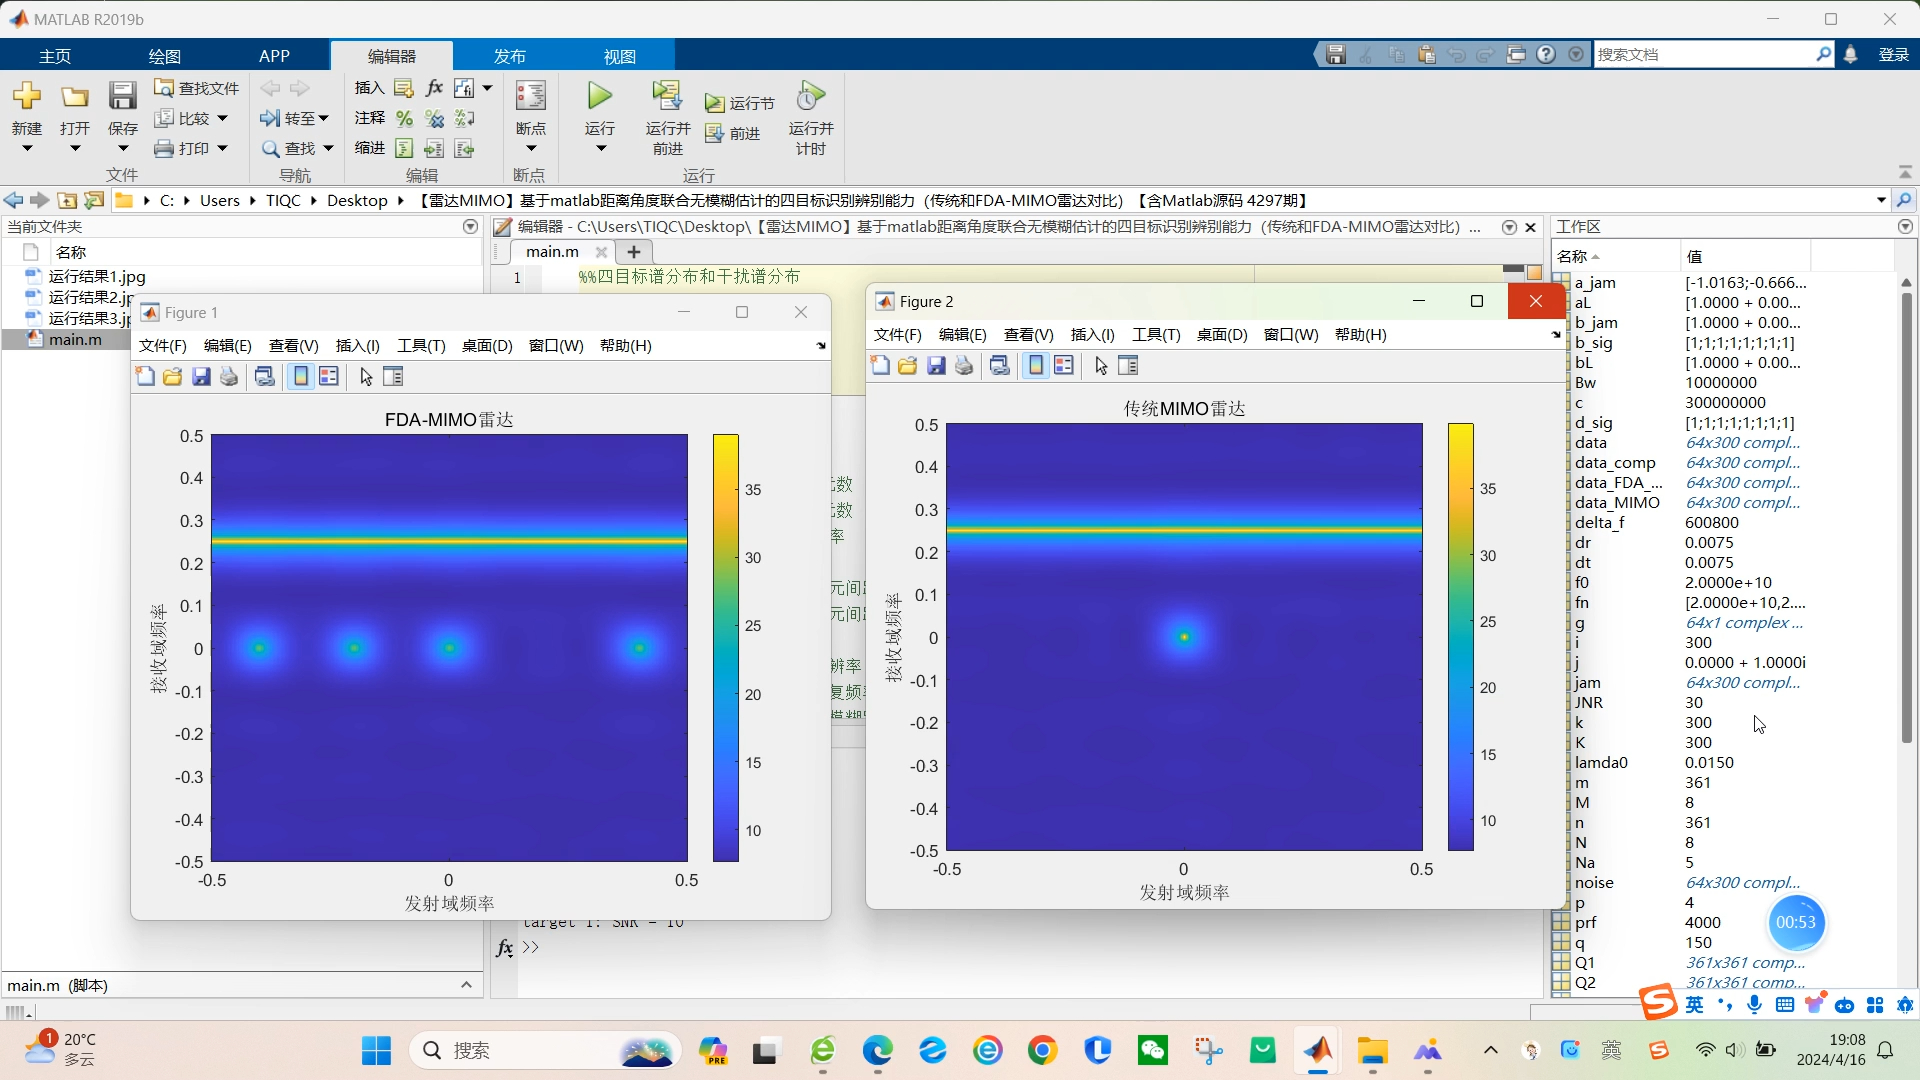Click Run and Time (运行并计时) icon

pyautogui.click(x=810, y=97)
